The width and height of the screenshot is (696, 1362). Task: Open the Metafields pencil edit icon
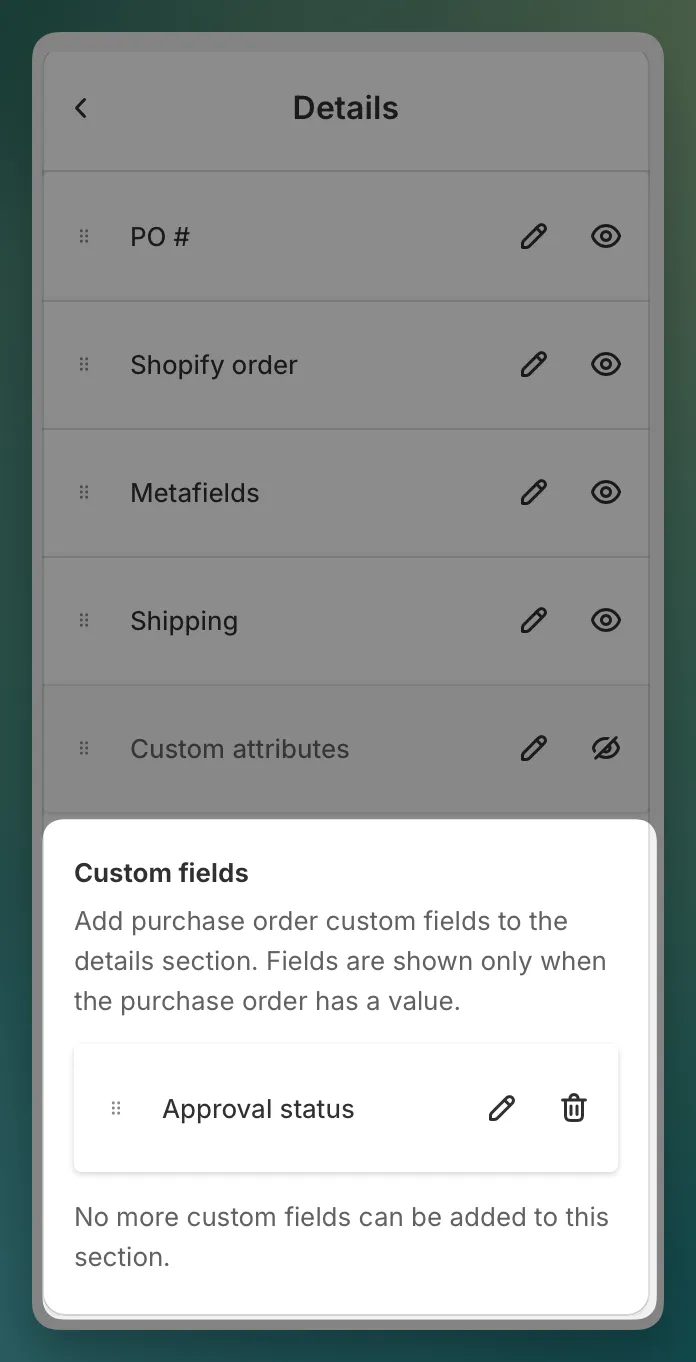[x=534, y=492]
